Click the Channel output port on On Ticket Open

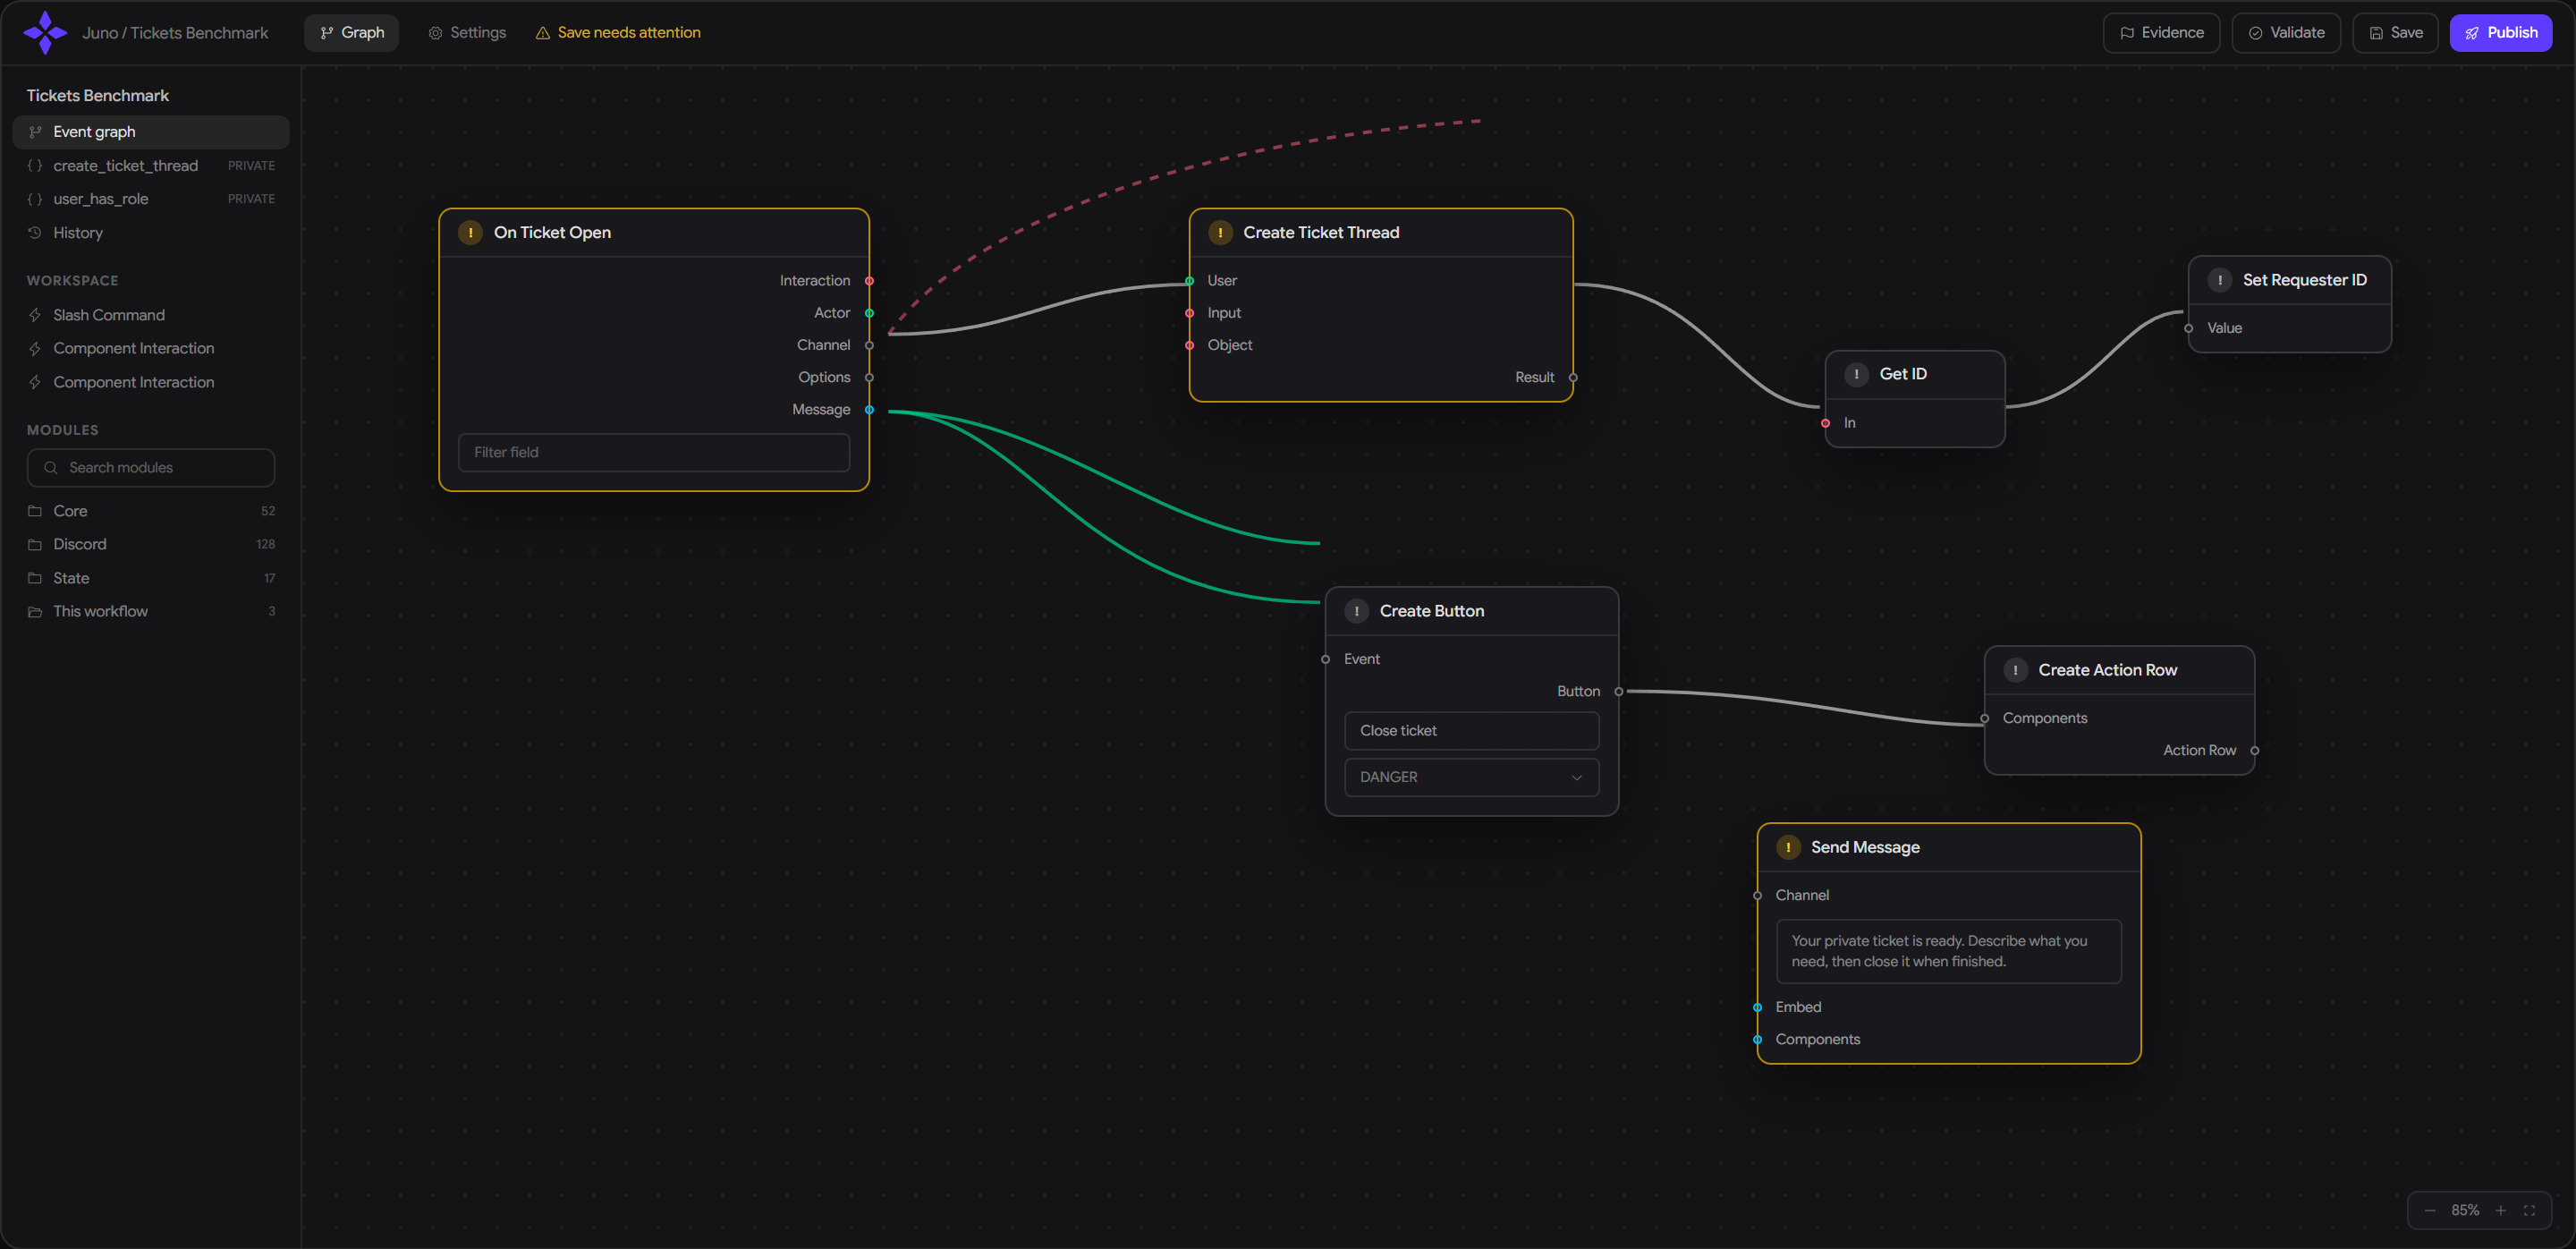(x=869, y=345)
